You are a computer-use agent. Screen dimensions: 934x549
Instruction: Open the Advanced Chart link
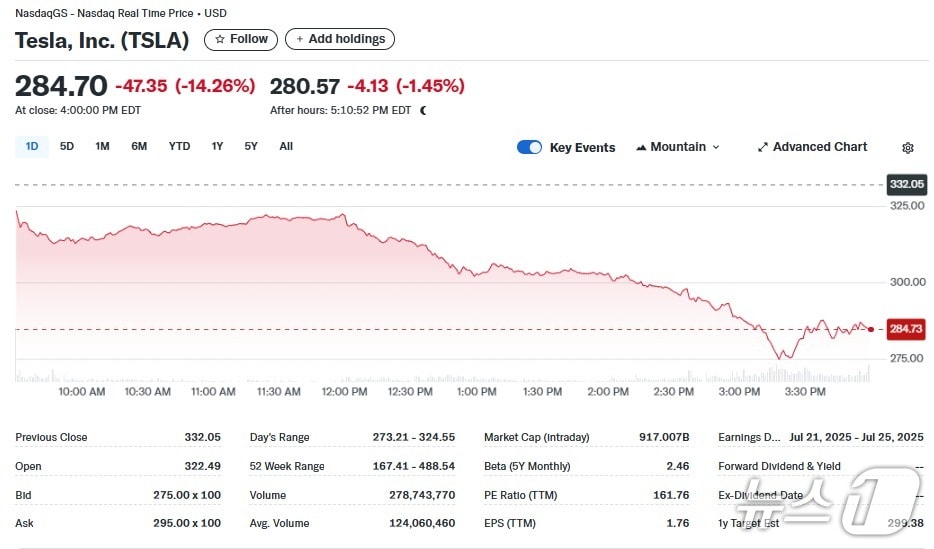(819, 147)
